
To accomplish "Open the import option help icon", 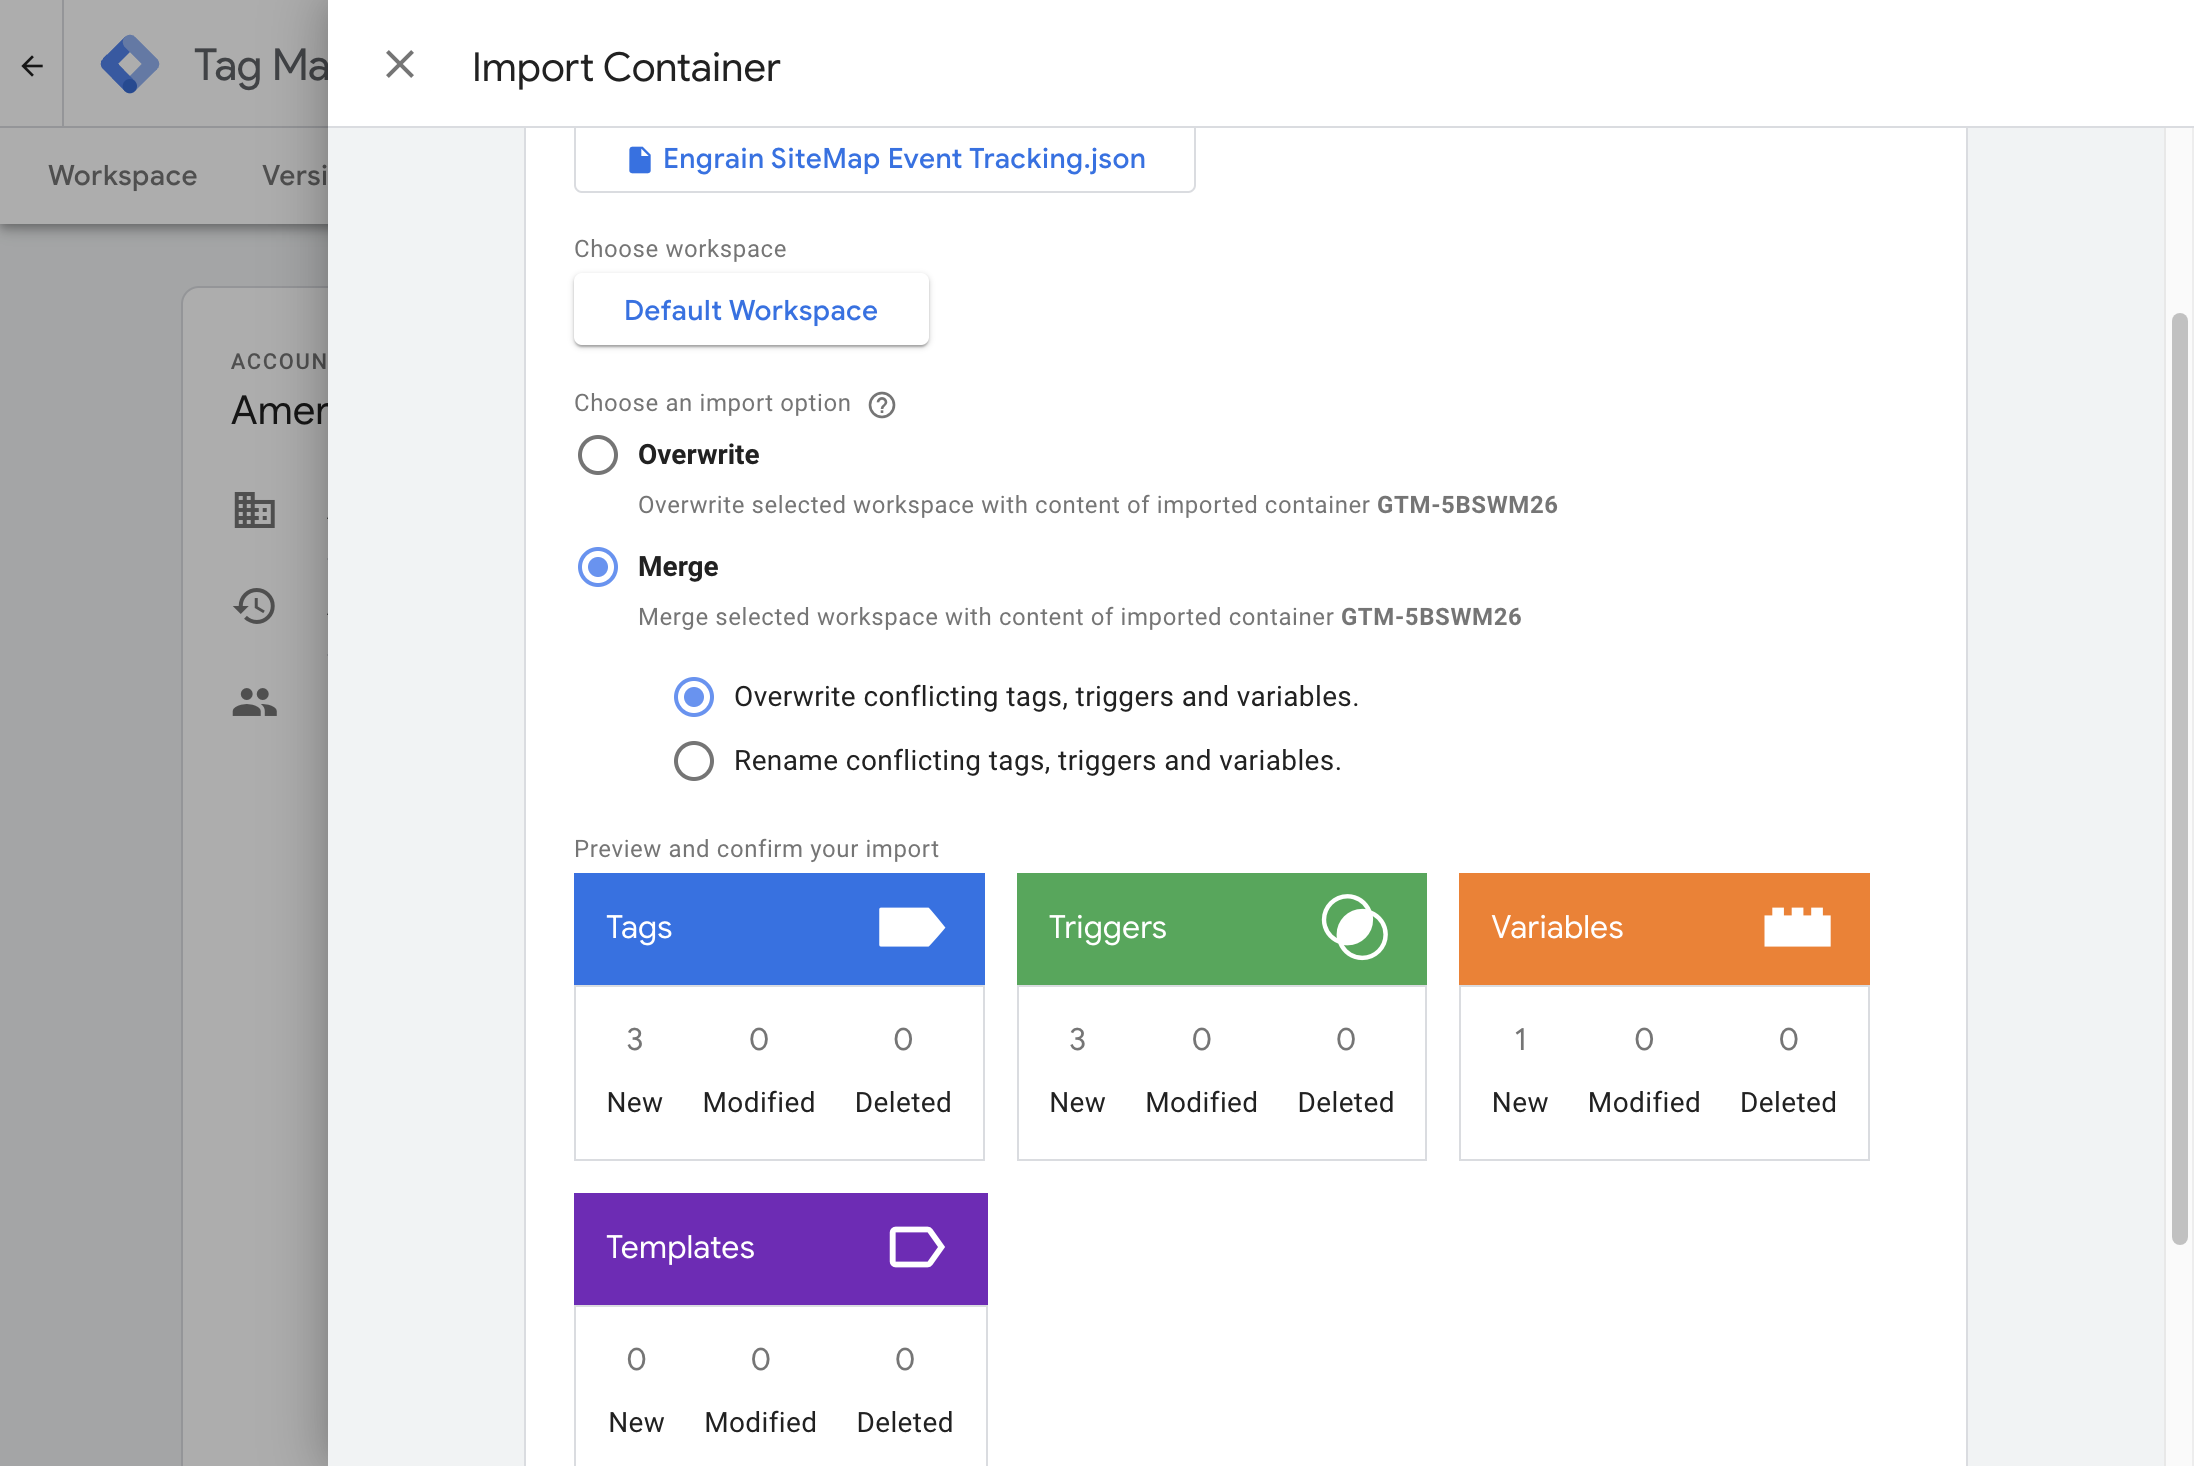I will pos(882,405).
